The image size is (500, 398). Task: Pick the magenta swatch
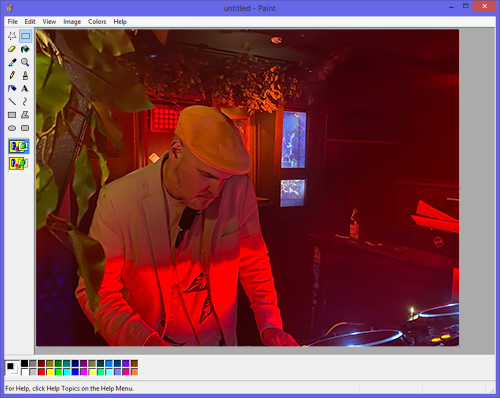point(84,372)
